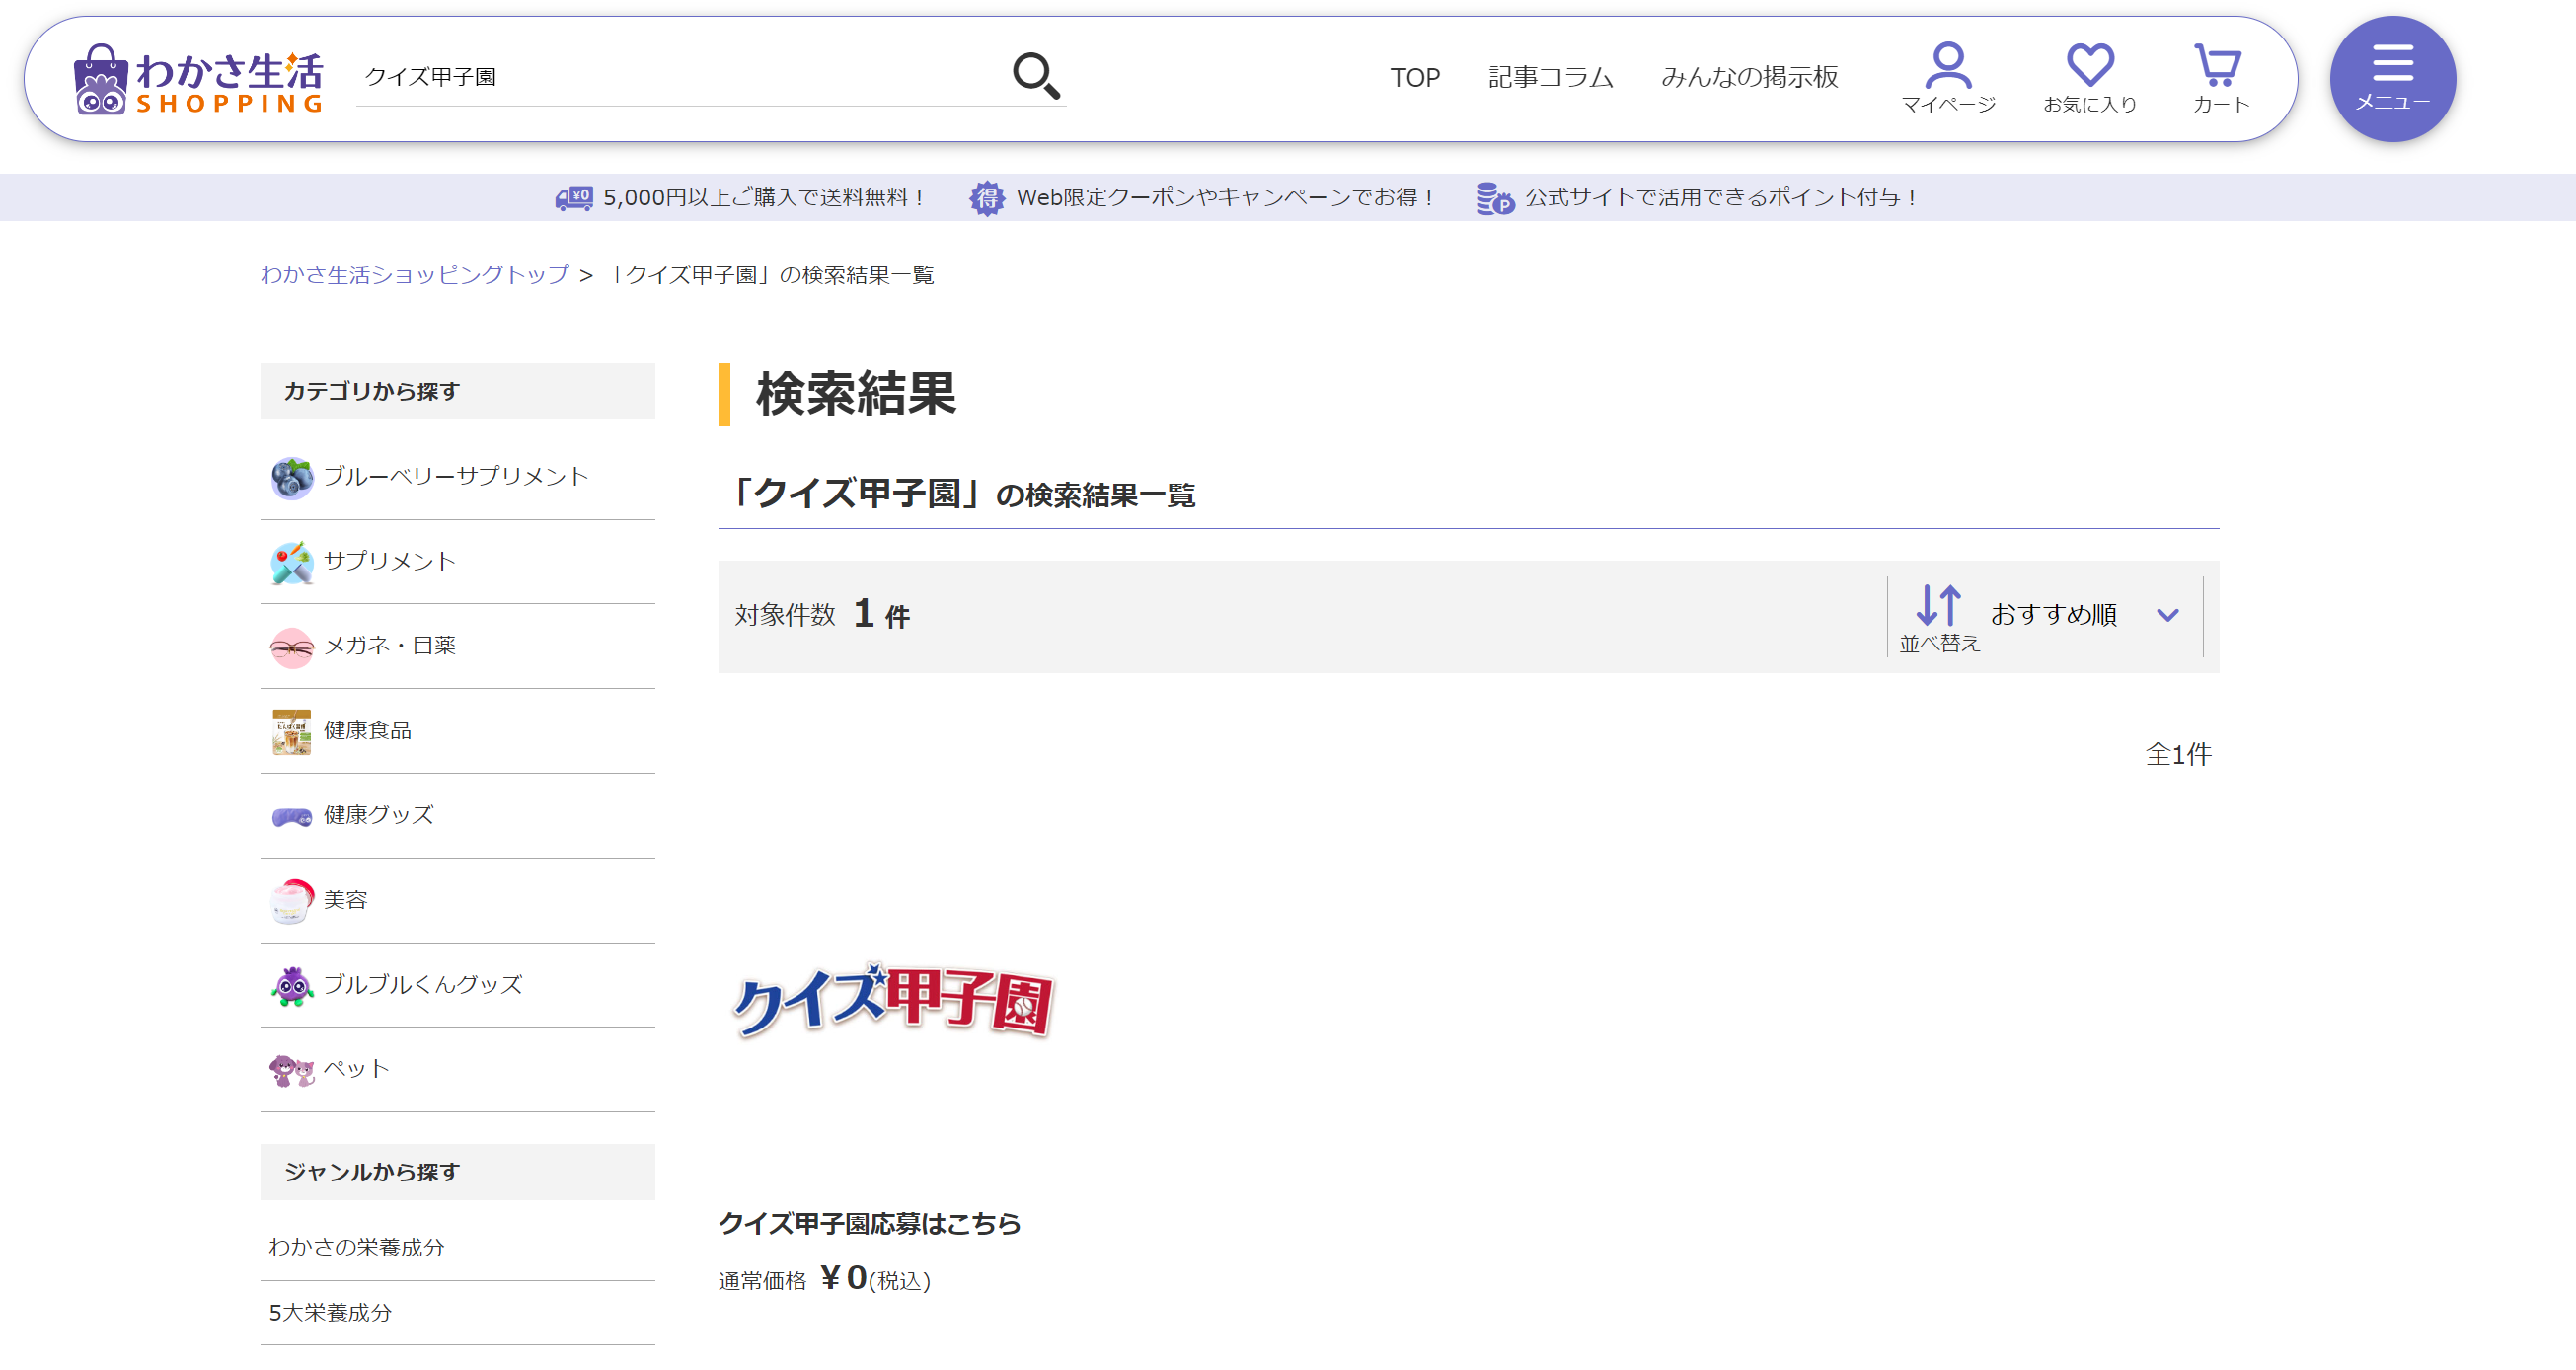Click the magnifying glass search icon
The width and height of the screenshot is (2576, 1370).
1036,76
